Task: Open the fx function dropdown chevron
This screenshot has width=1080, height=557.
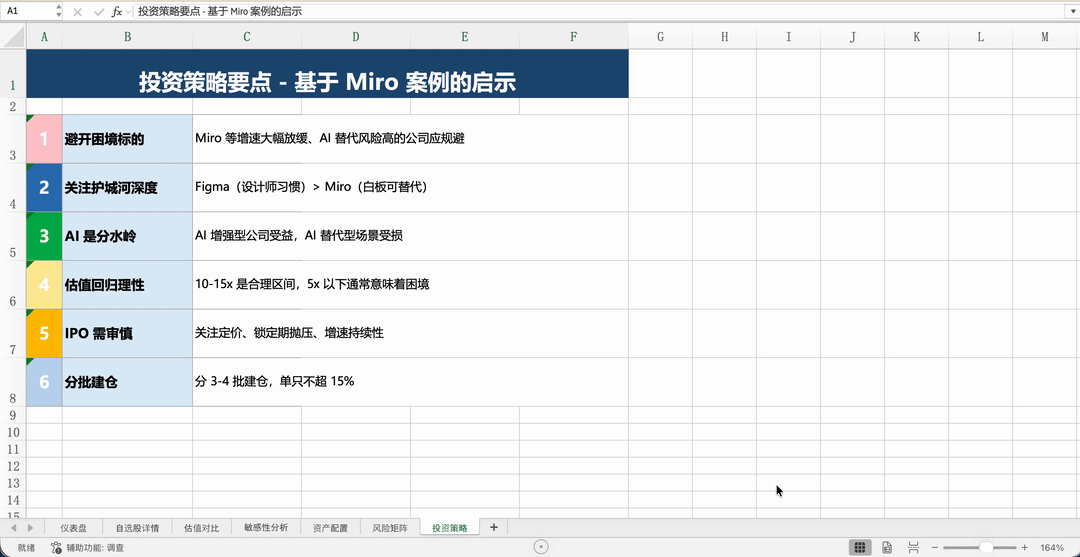Action: tap(129, 12)
